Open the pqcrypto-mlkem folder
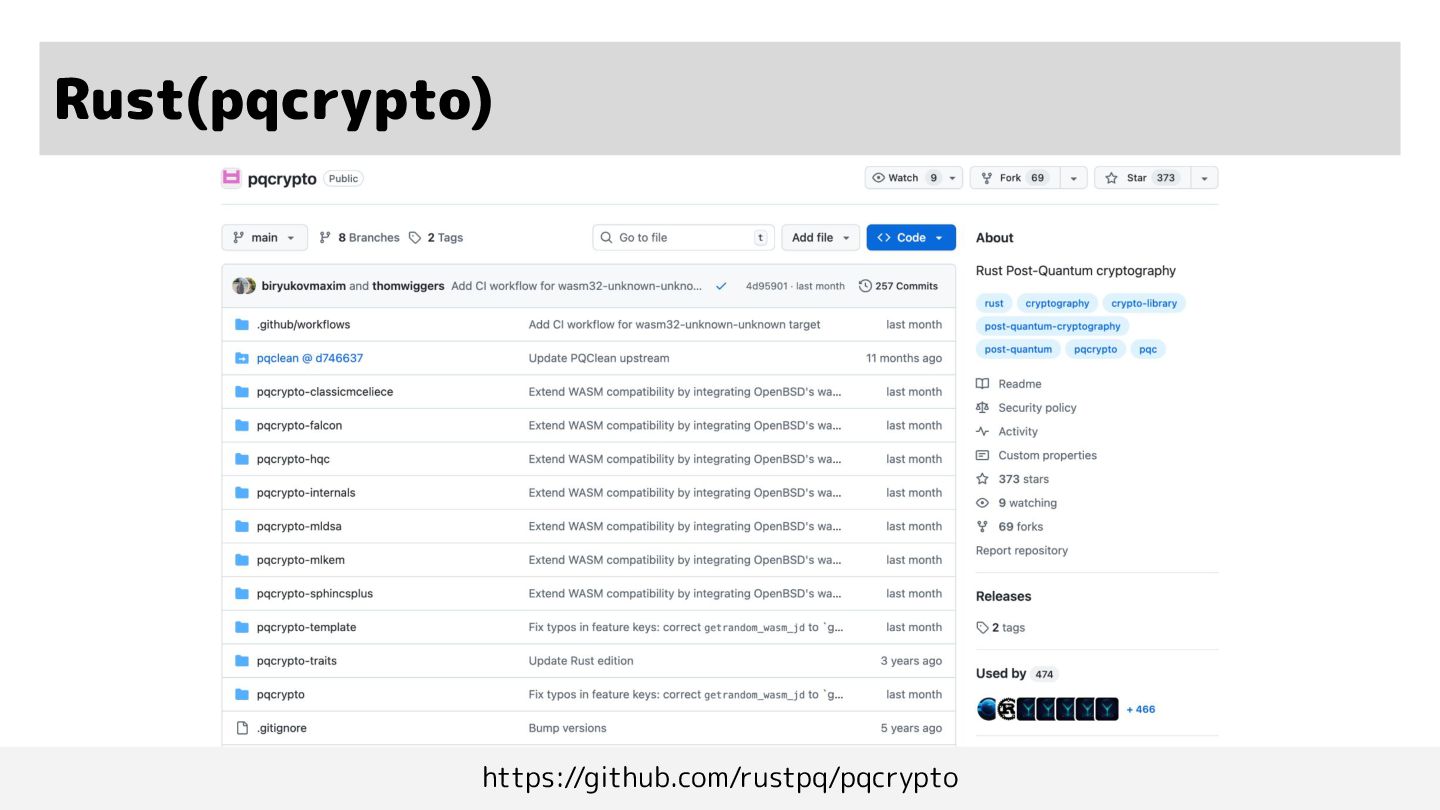The width and height of the screenshot is (1440, 810). (301, 560)
